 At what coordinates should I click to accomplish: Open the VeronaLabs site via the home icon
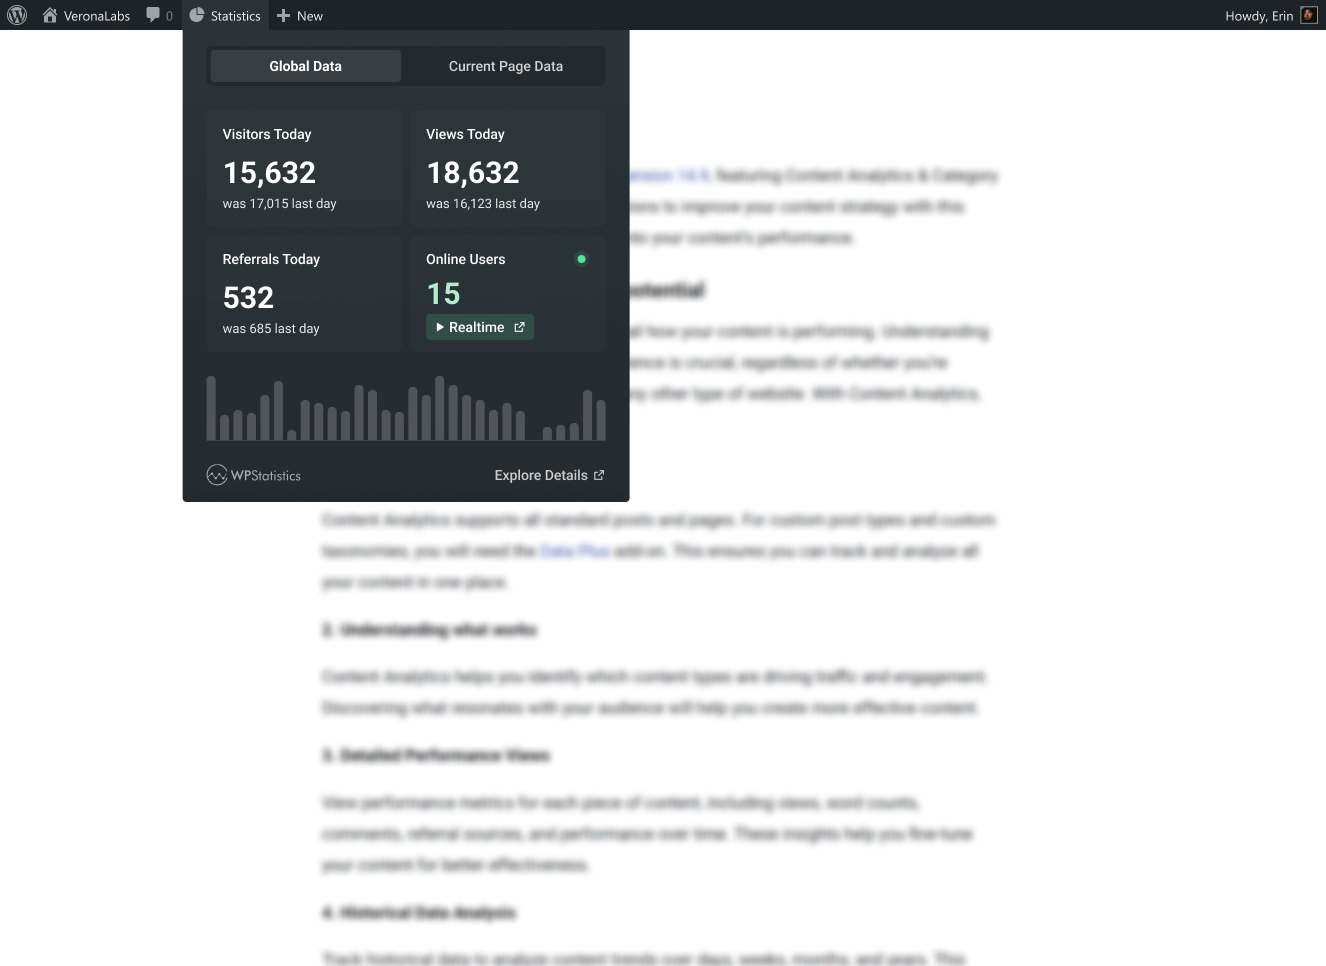[86, 15]
